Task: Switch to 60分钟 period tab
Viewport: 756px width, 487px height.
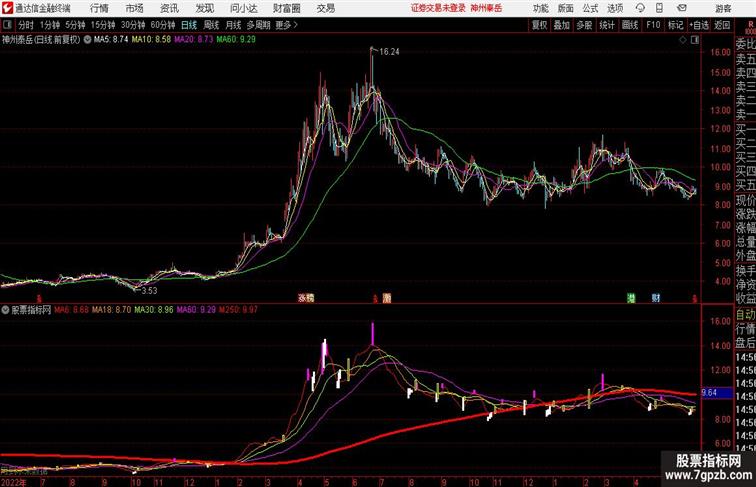Action: (163, 25)
